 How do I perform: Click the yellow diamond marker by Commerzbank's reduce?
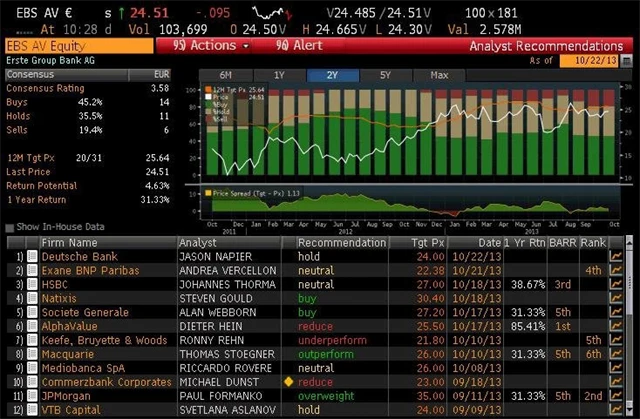289,383
